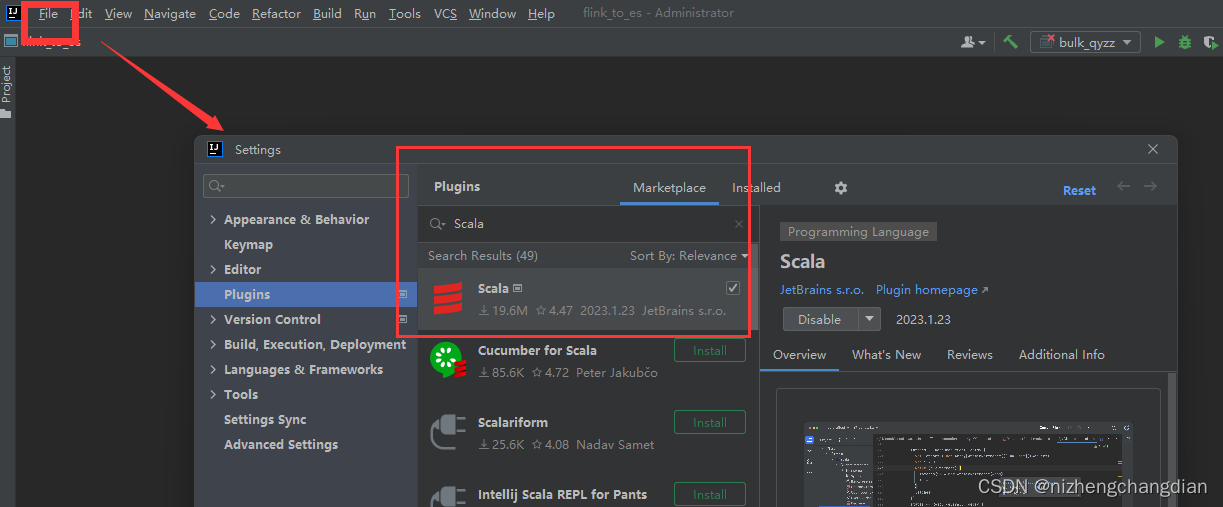Install Intellij Scala REPL for Pants

point(710,495)
